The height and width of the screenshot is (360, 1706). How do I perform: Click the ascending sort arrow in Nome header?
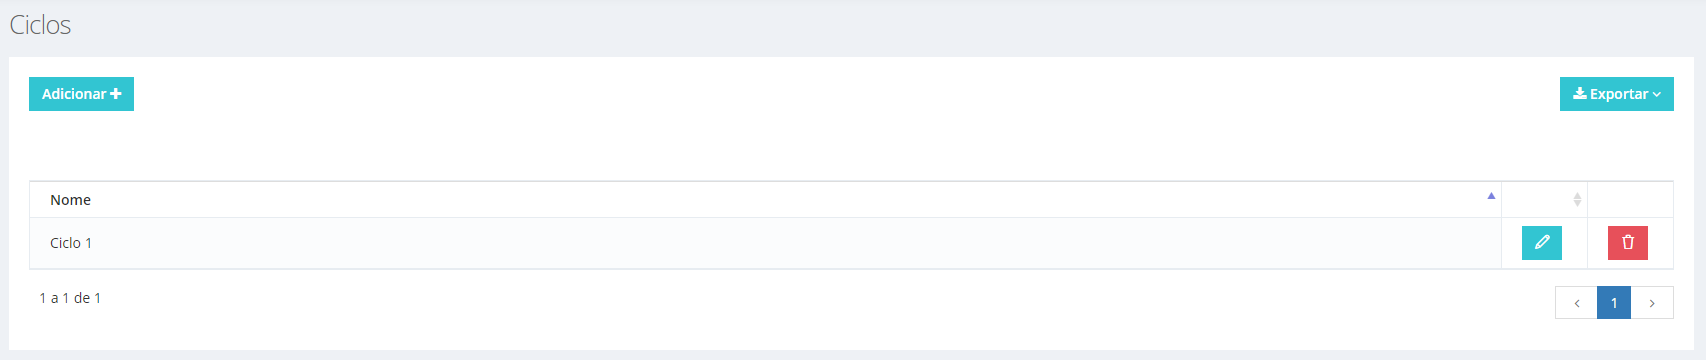(1491, 196)
